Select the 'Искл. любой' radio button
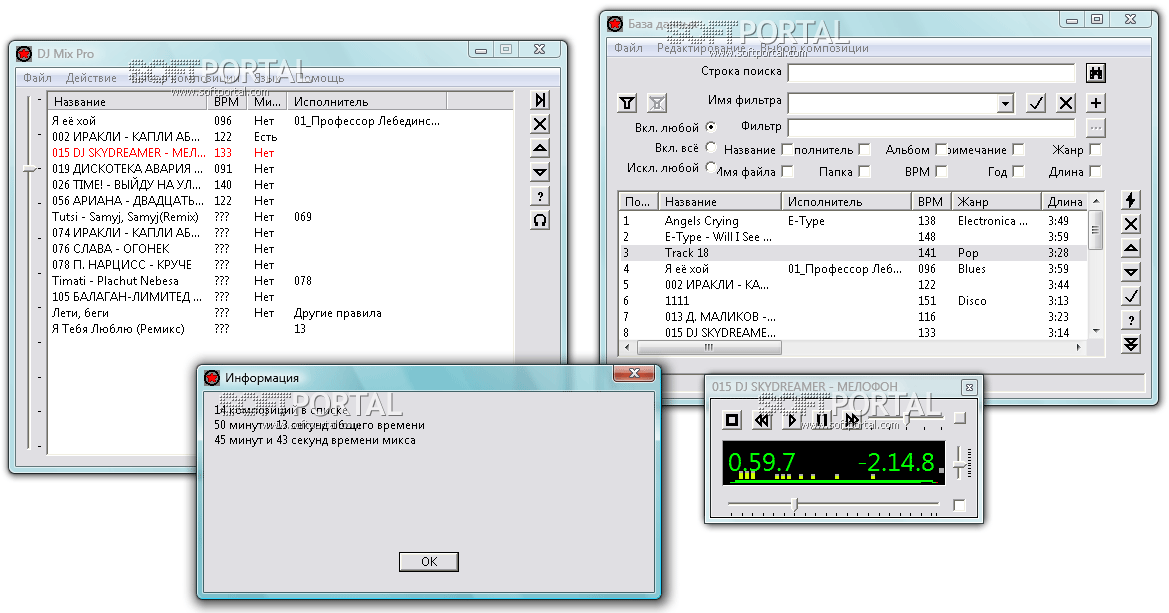1169x613 pixels. pos(711,167)
